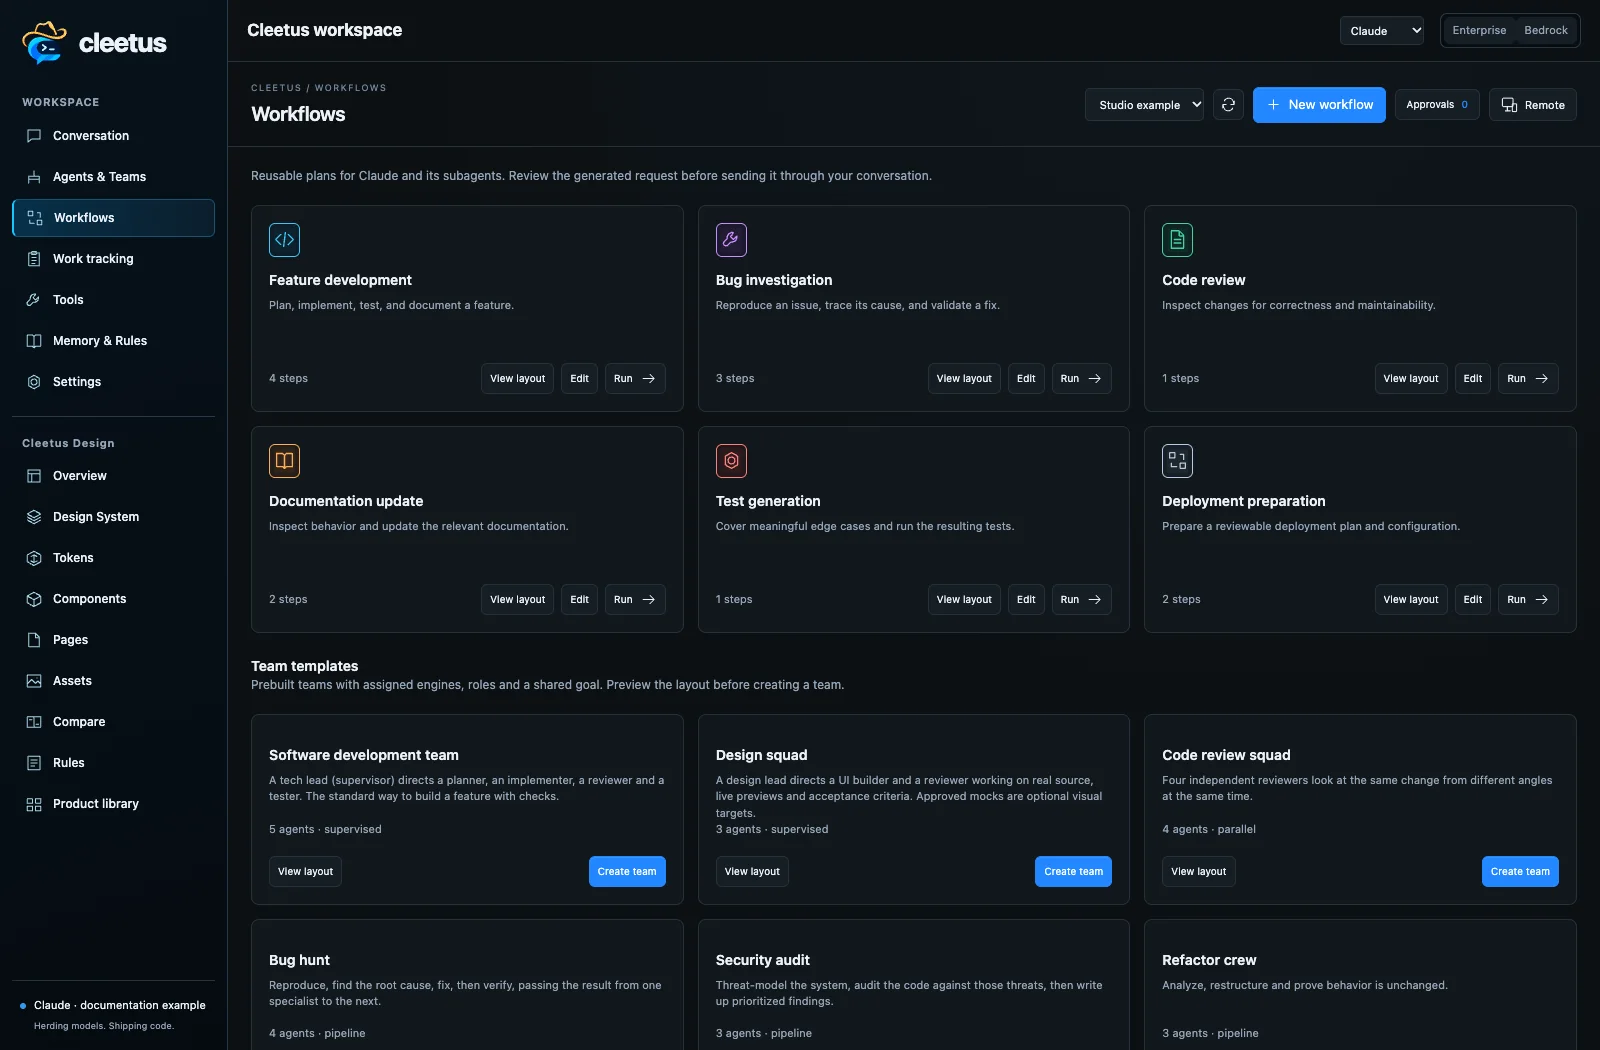The width and height of the screenshot is (1600, 1050).
Task: Select the Workflows sidebar item
Action: click(113, 218)
